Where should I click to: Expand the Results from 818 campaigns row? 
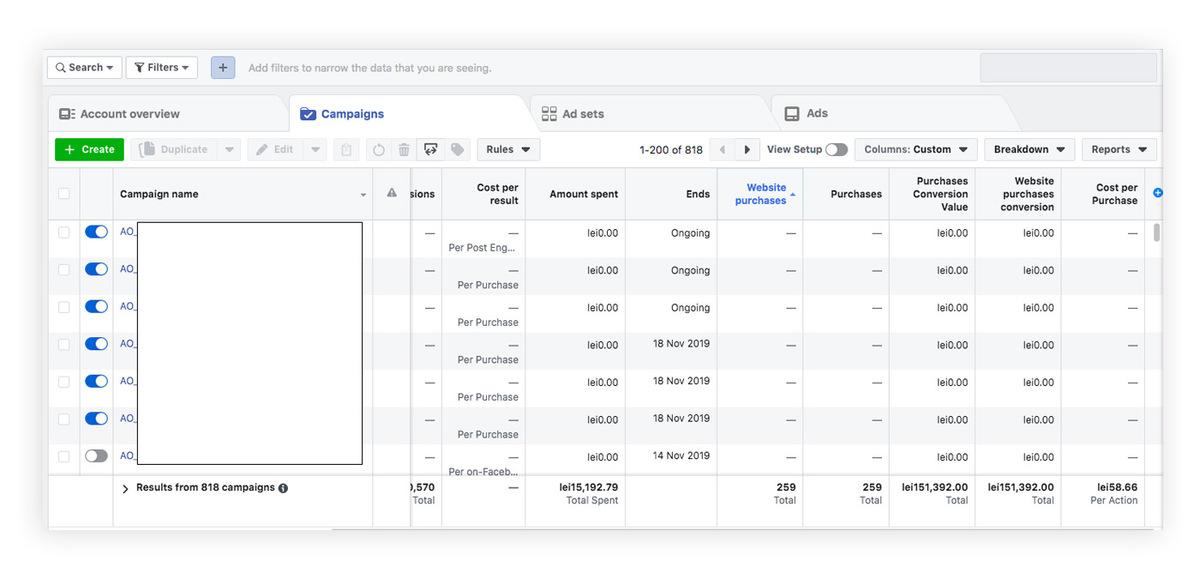pos(126,489)
